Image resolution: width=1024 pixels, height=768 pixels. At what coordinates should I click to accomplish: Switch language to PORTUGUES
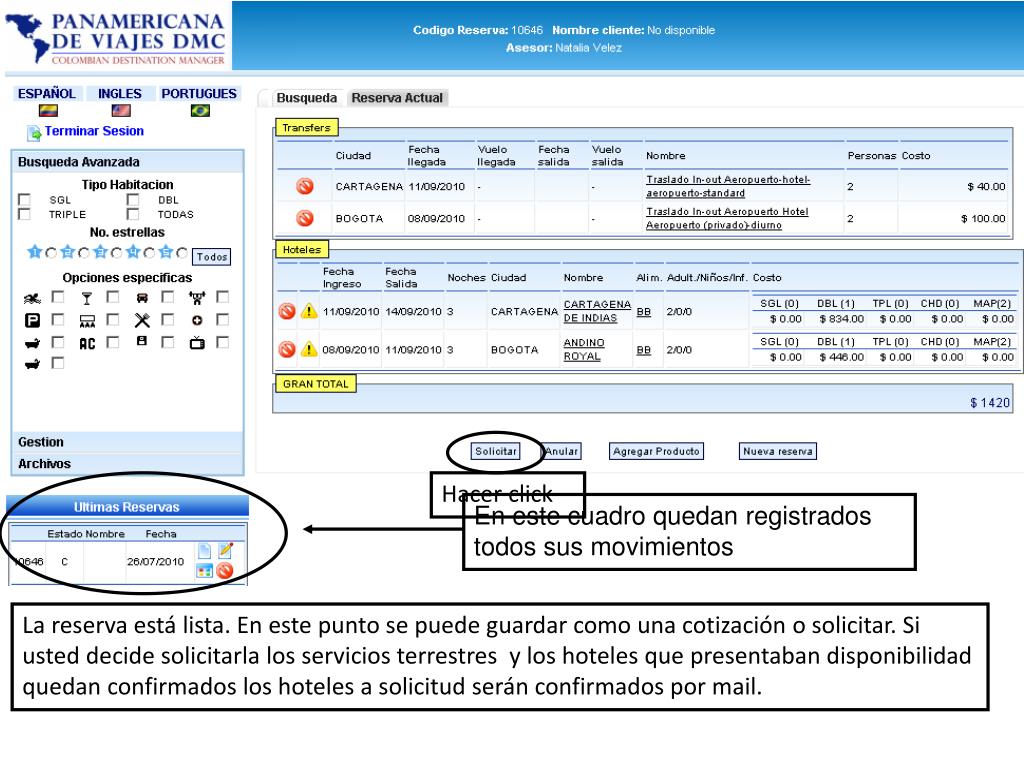coord(199,94)
